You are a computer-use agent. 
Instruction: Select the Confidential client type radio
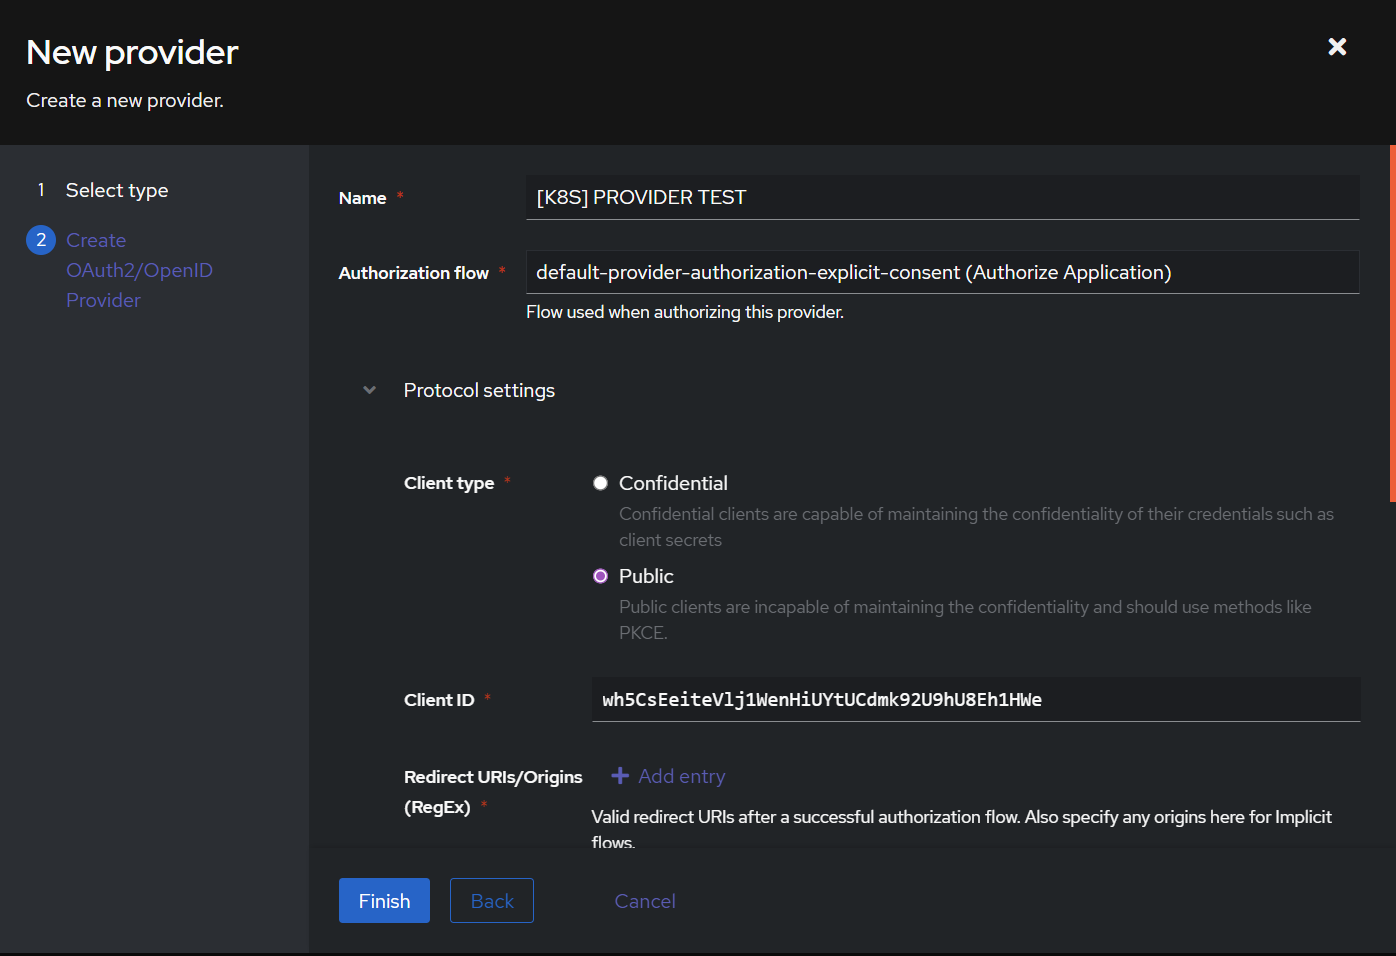600,483
